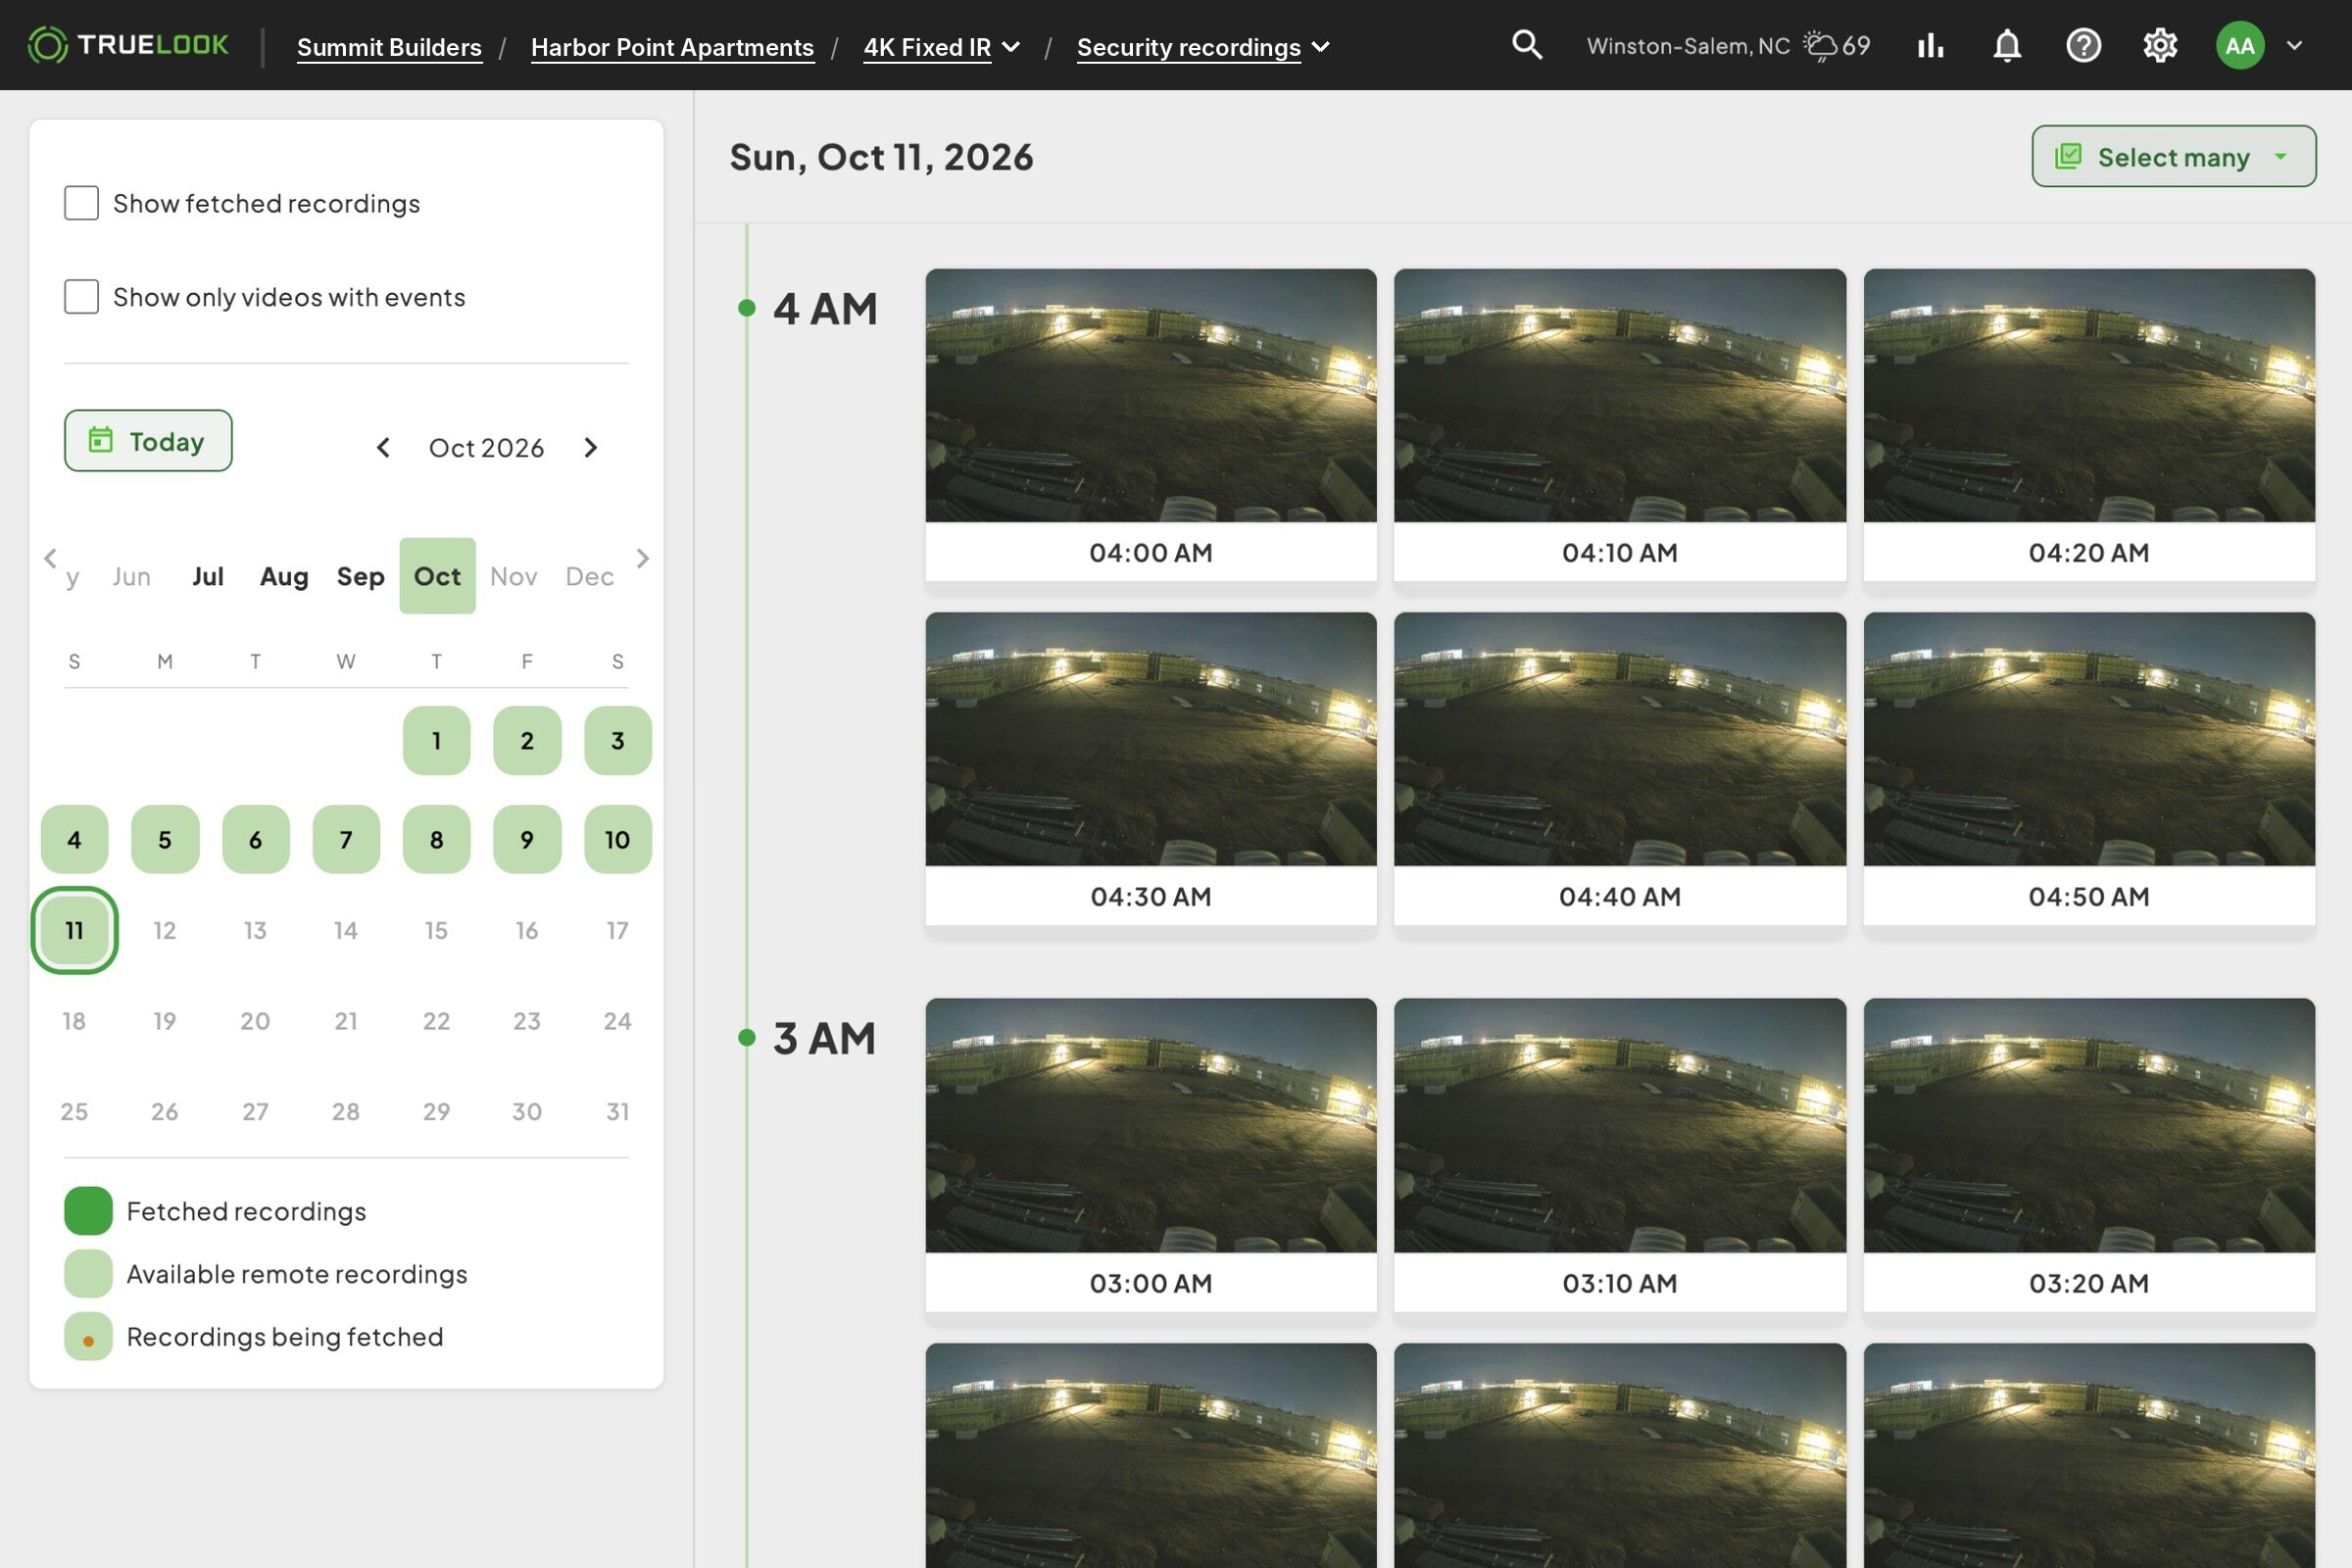Image resolution: width=2352 pixels, height=1568 pixels.
Task: Click the Today button
Action: 148,440
